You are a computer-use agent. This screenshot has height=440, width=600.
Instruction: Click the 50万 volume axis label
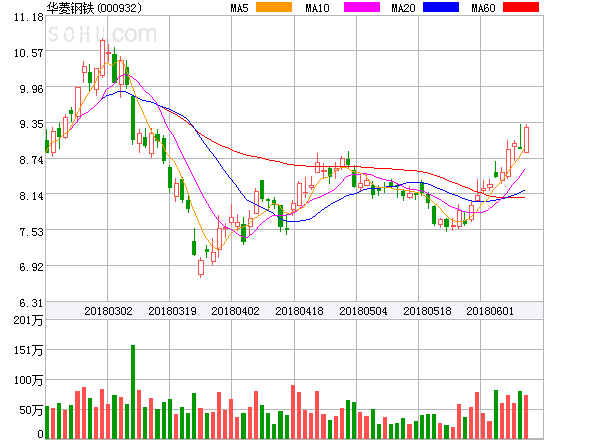click(x=31, y=410)
